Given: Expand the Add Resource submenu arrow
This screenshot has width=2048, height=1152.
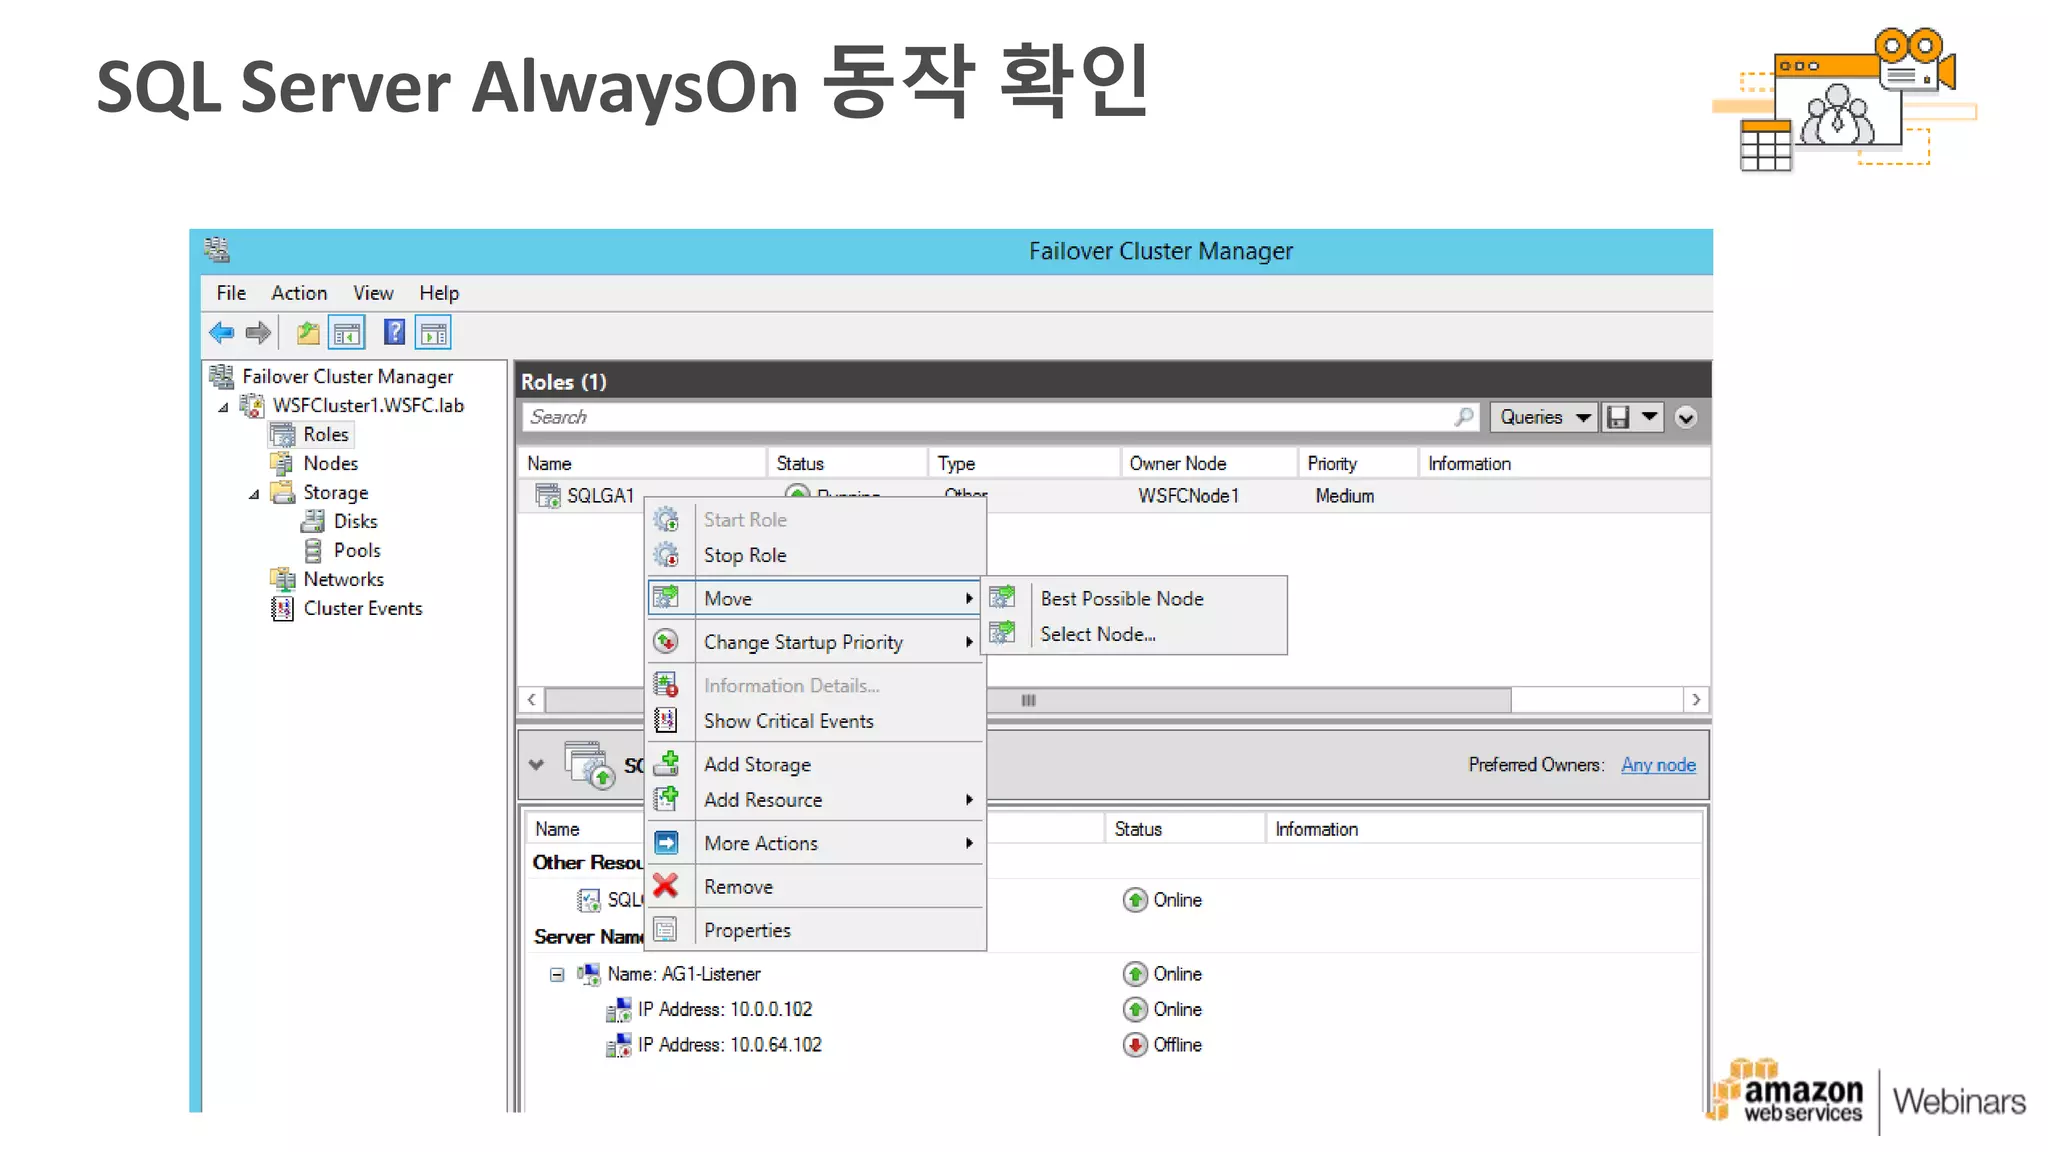Looking at the screenshot, I should point(969,799).
